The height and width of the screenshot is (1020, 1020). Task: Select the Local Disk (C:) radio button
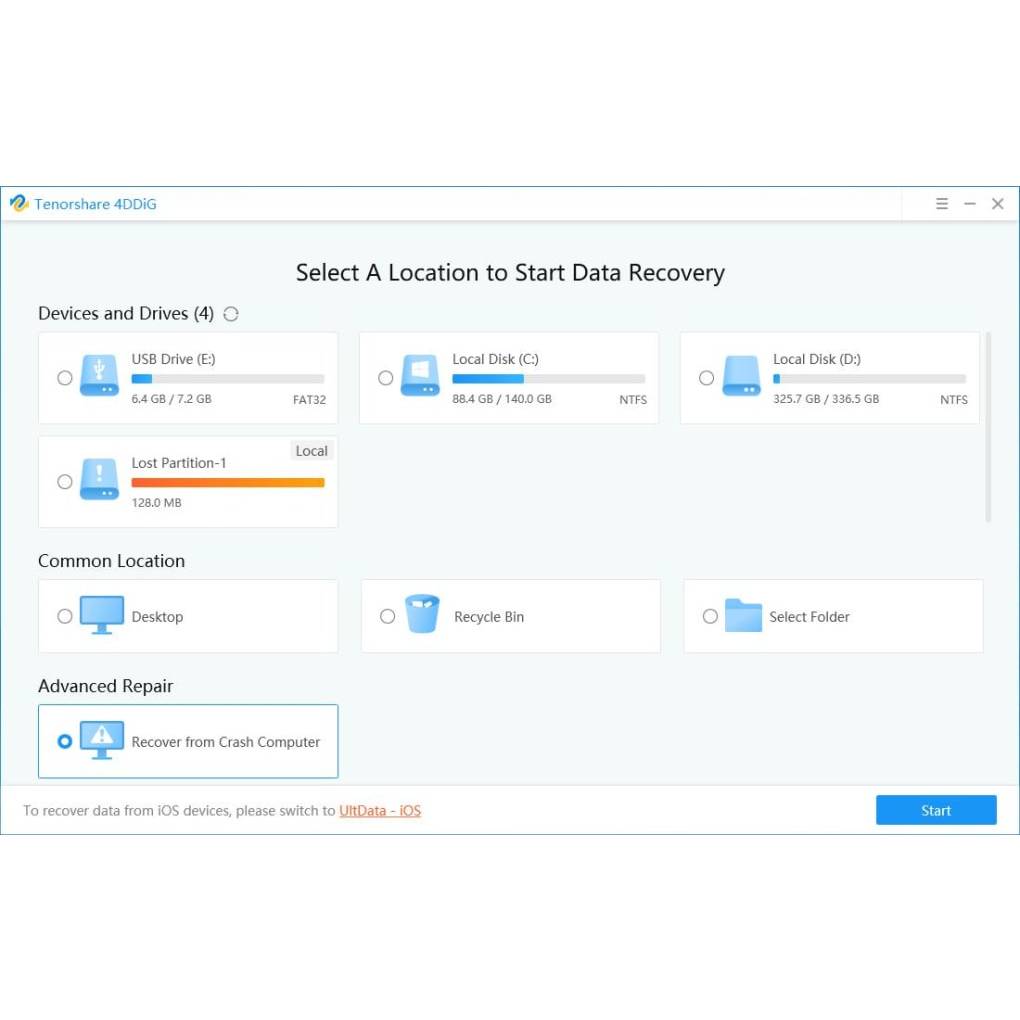pos(385,378)
